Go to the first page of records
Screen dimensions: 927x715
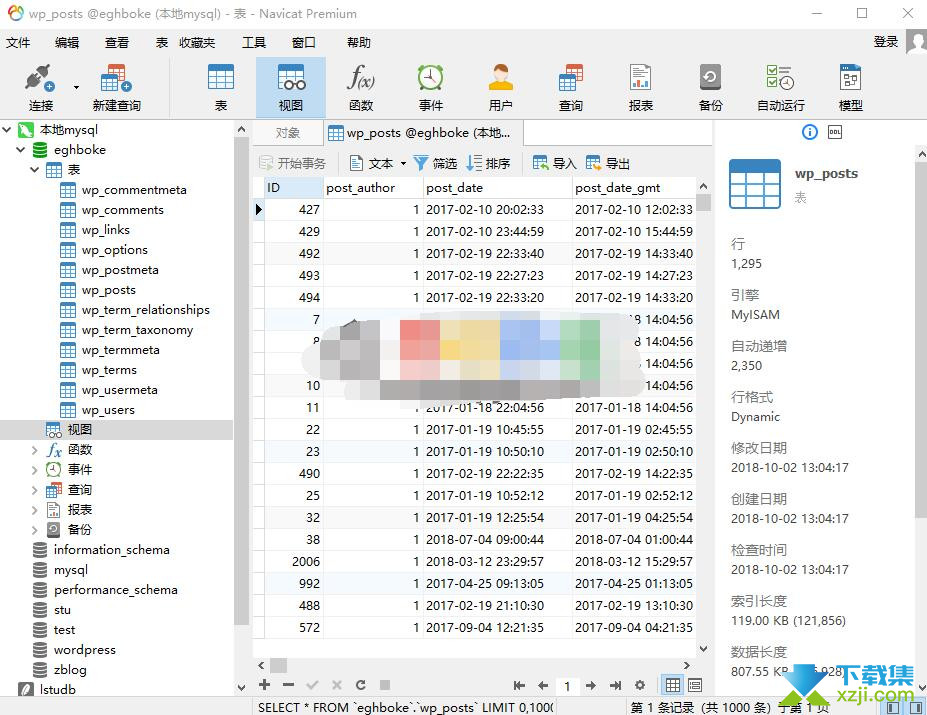tap(519, 685)
